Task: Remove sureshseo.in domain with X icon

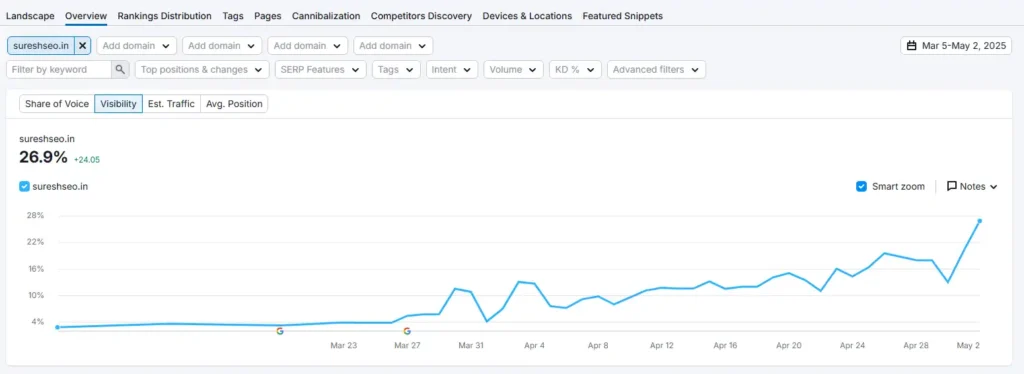Action: coord(82,46)
